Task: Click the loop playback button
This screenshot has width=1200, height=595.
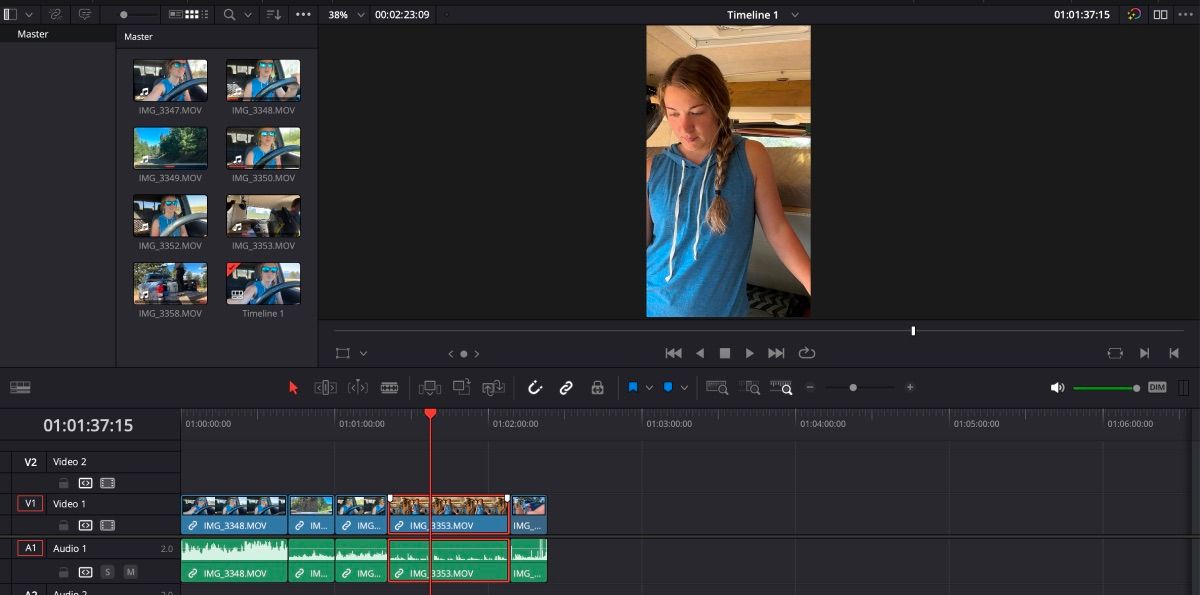Action: tap(806, 353)
